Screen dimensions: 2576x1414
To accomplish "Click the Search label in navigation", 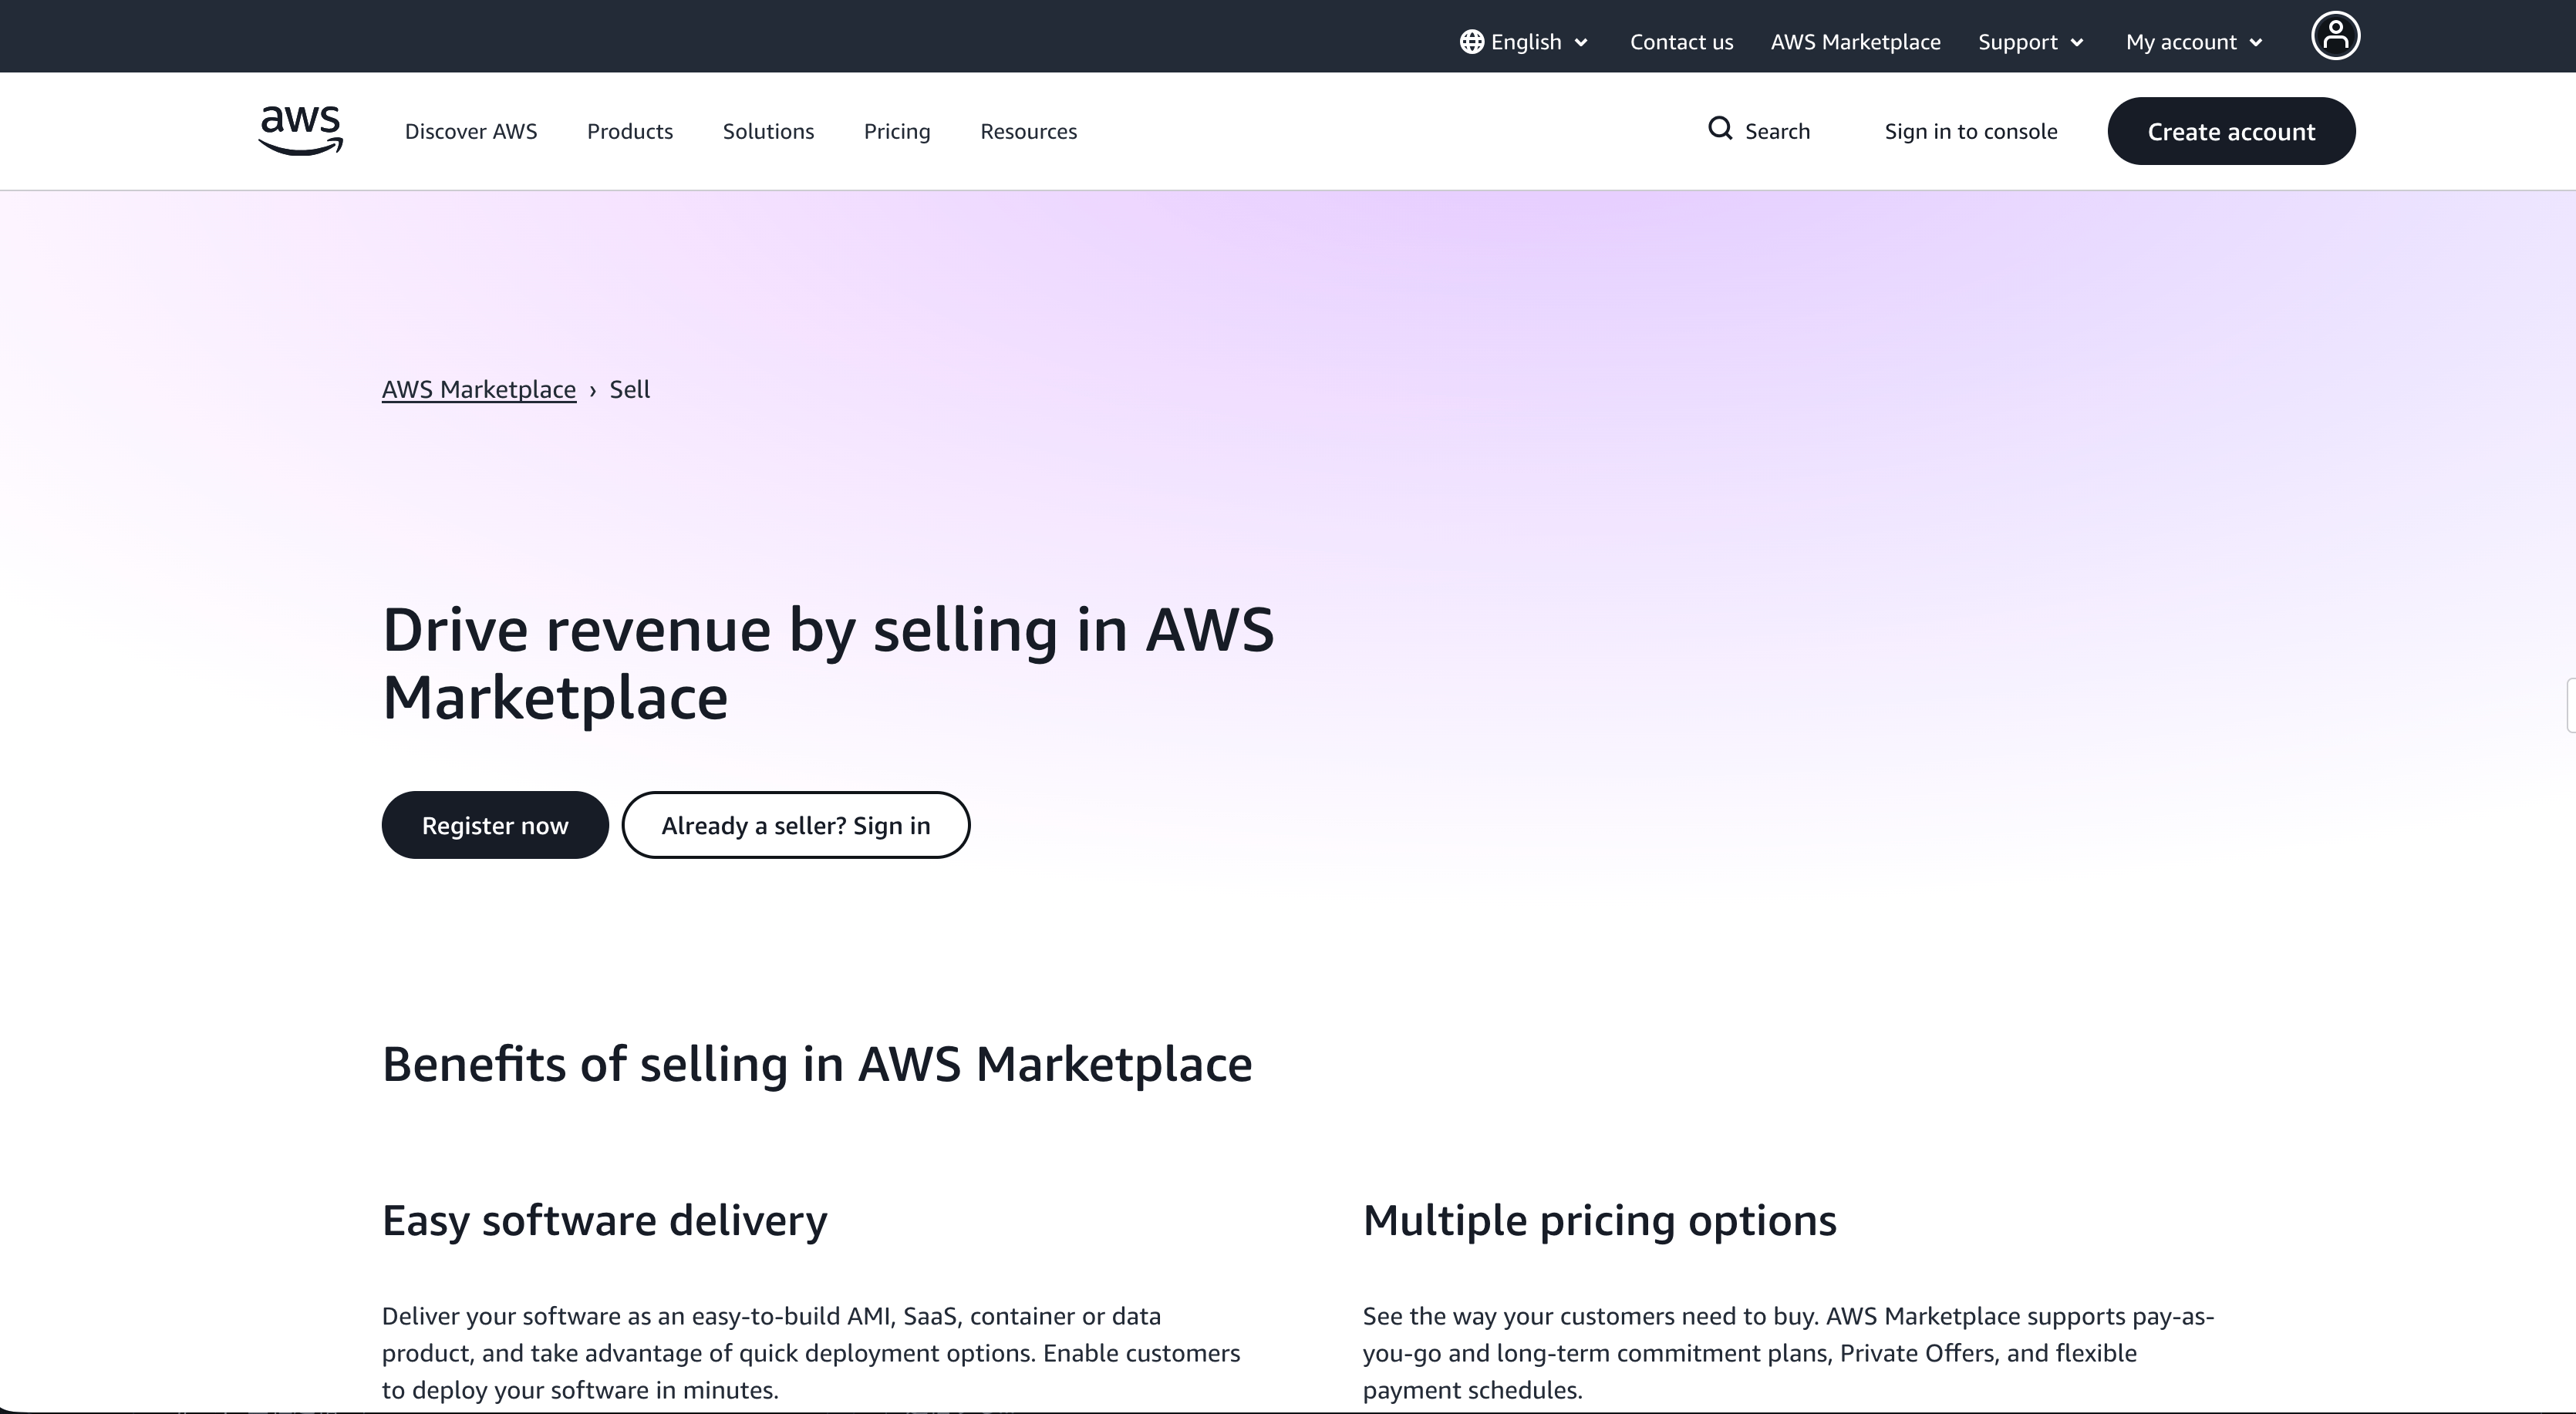I will [x=1777, y=131].
